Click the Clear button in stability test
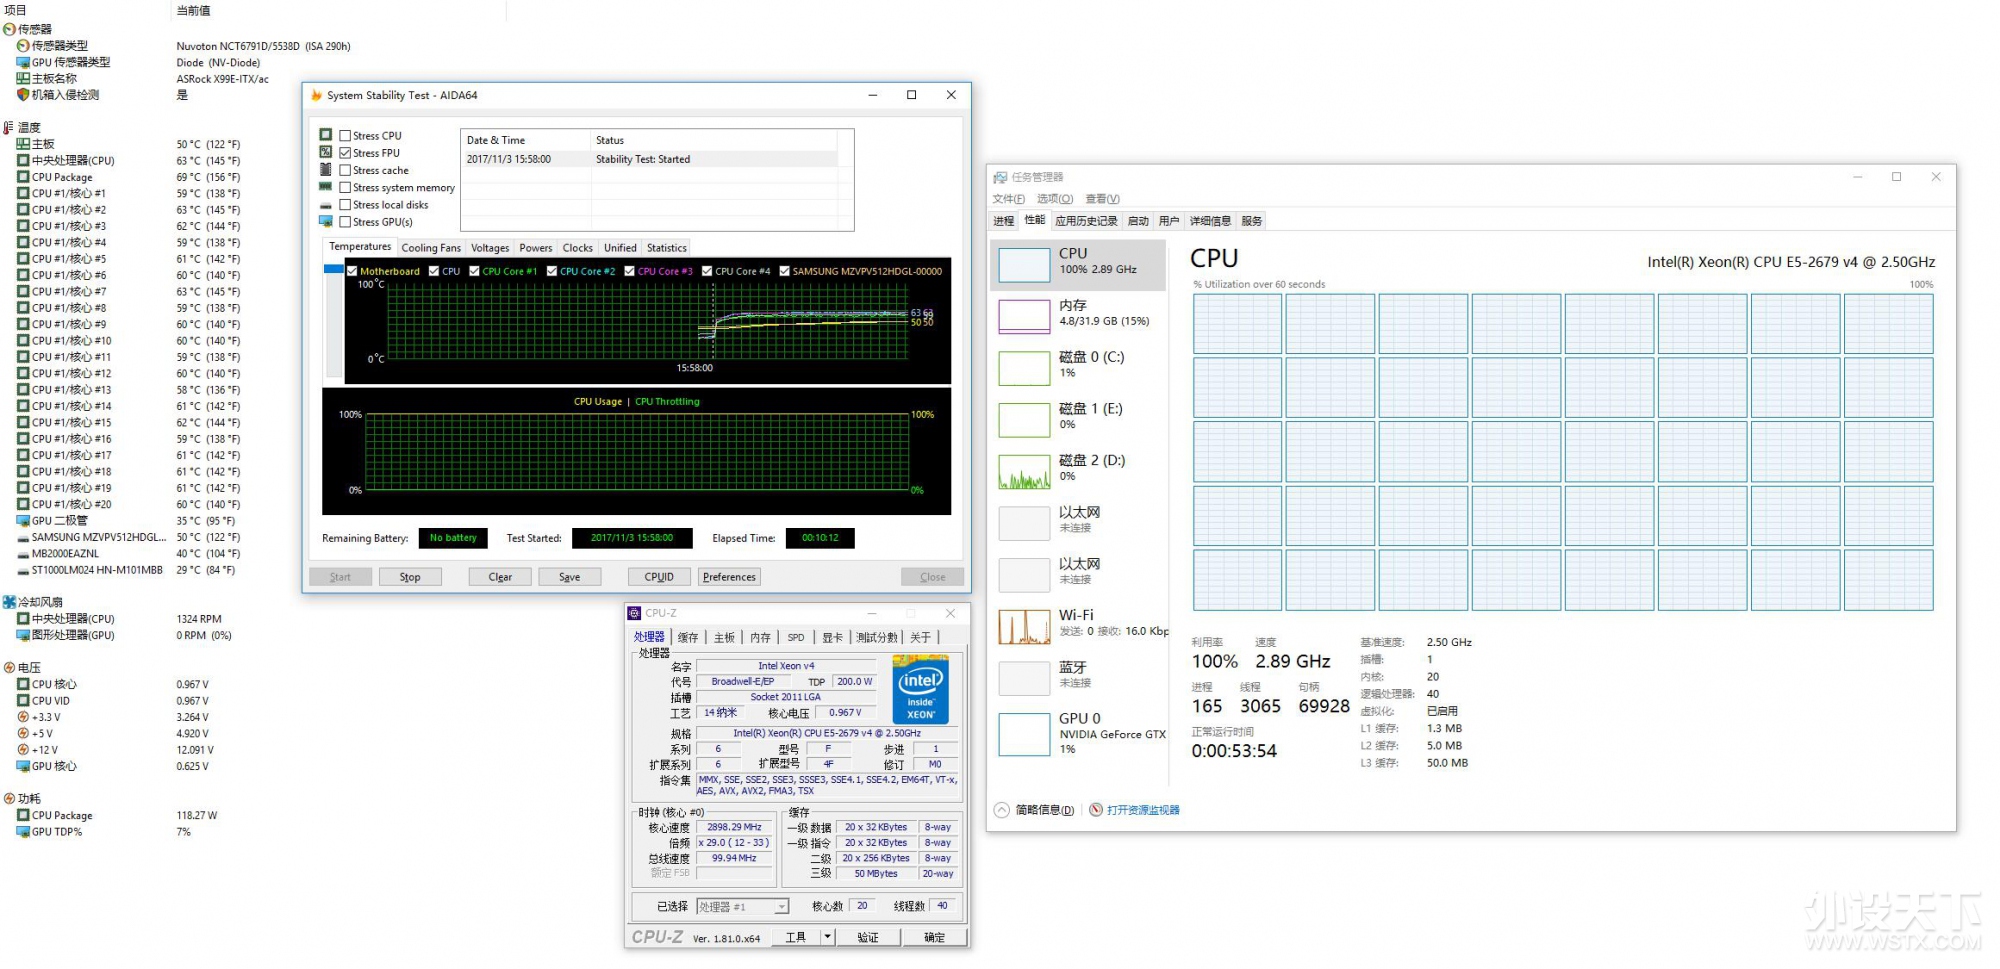The image size is (2000, 969). pos(500,577)
